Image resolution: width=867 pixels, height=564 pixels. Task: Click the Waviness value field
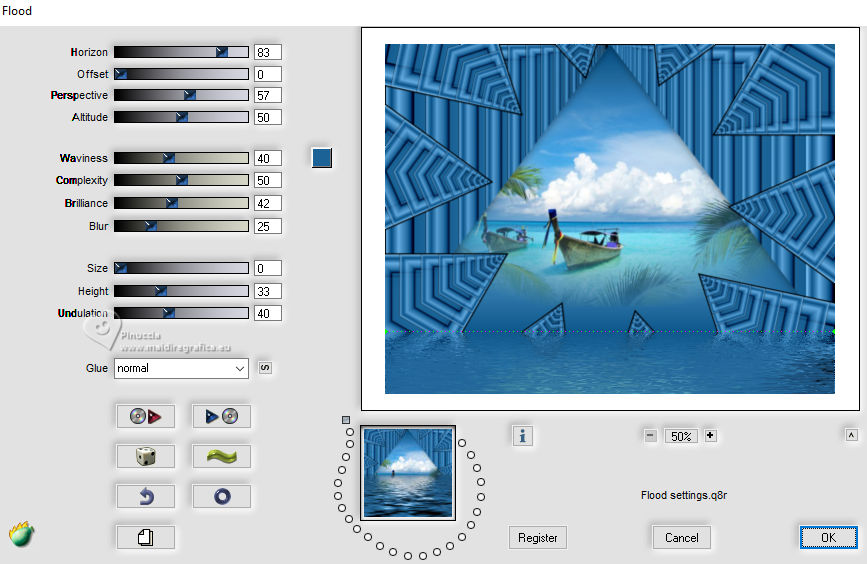pos(268,158)
